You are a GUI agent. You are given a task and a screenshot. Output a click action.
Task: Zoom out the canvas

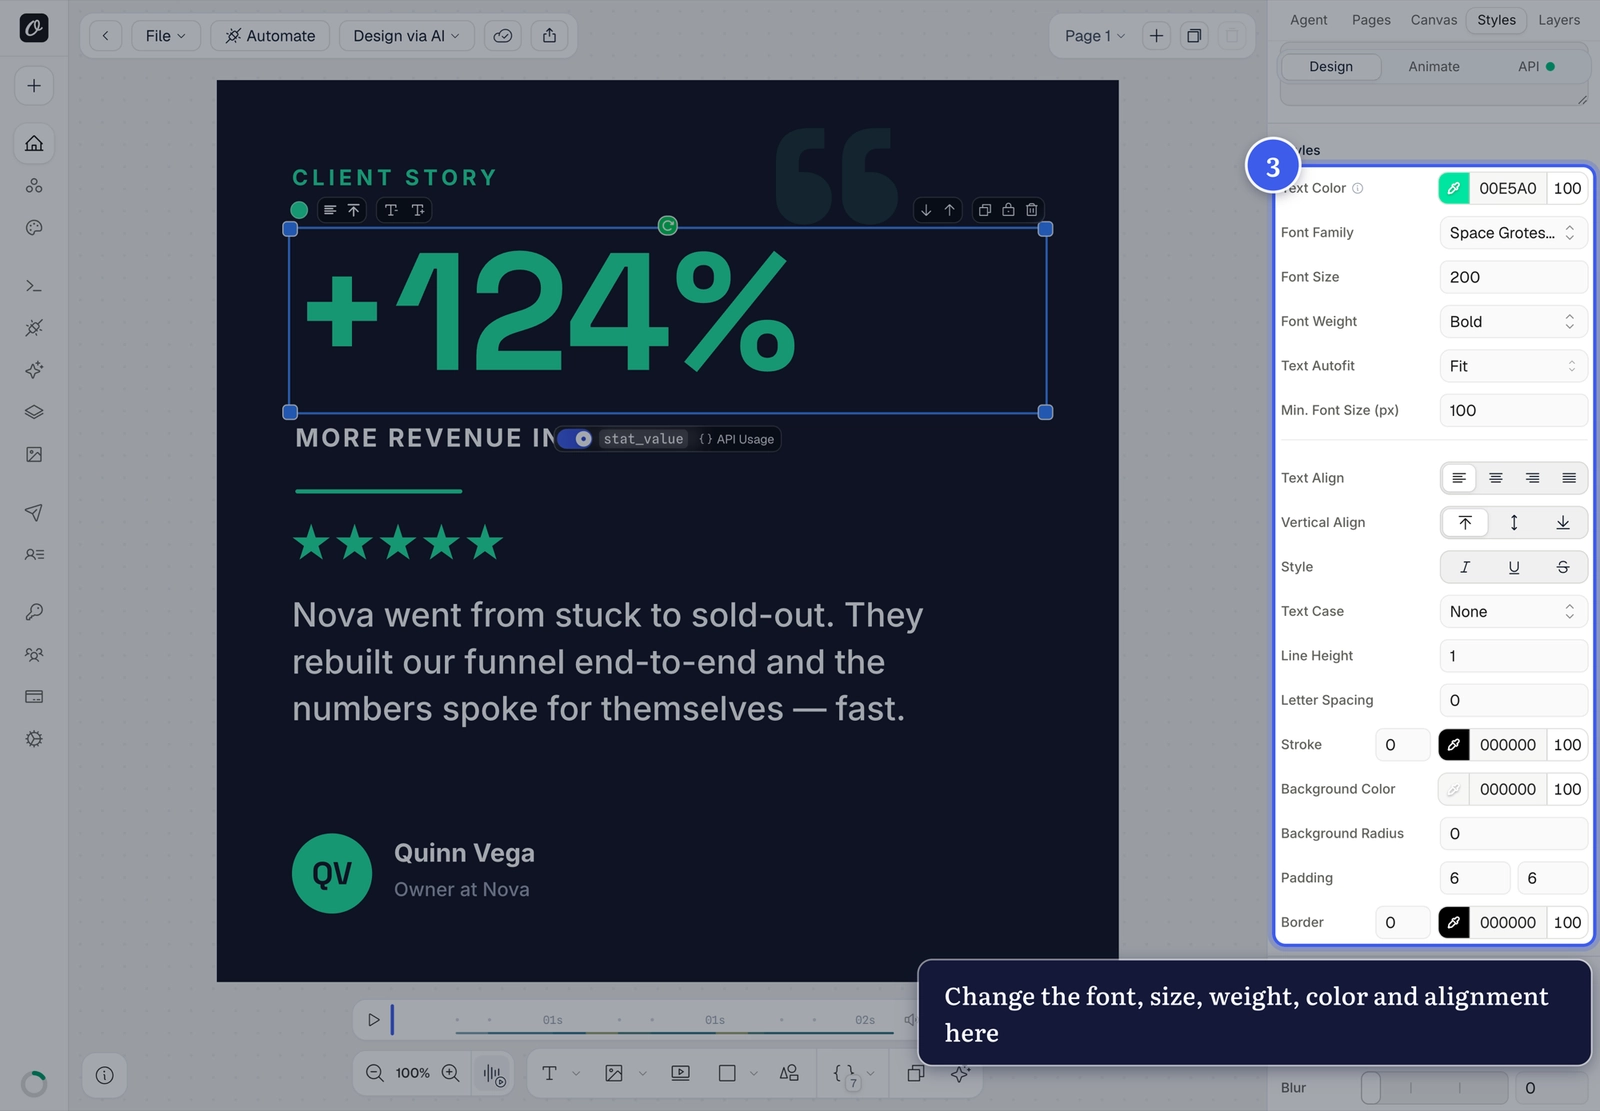tap(375, 1073)
